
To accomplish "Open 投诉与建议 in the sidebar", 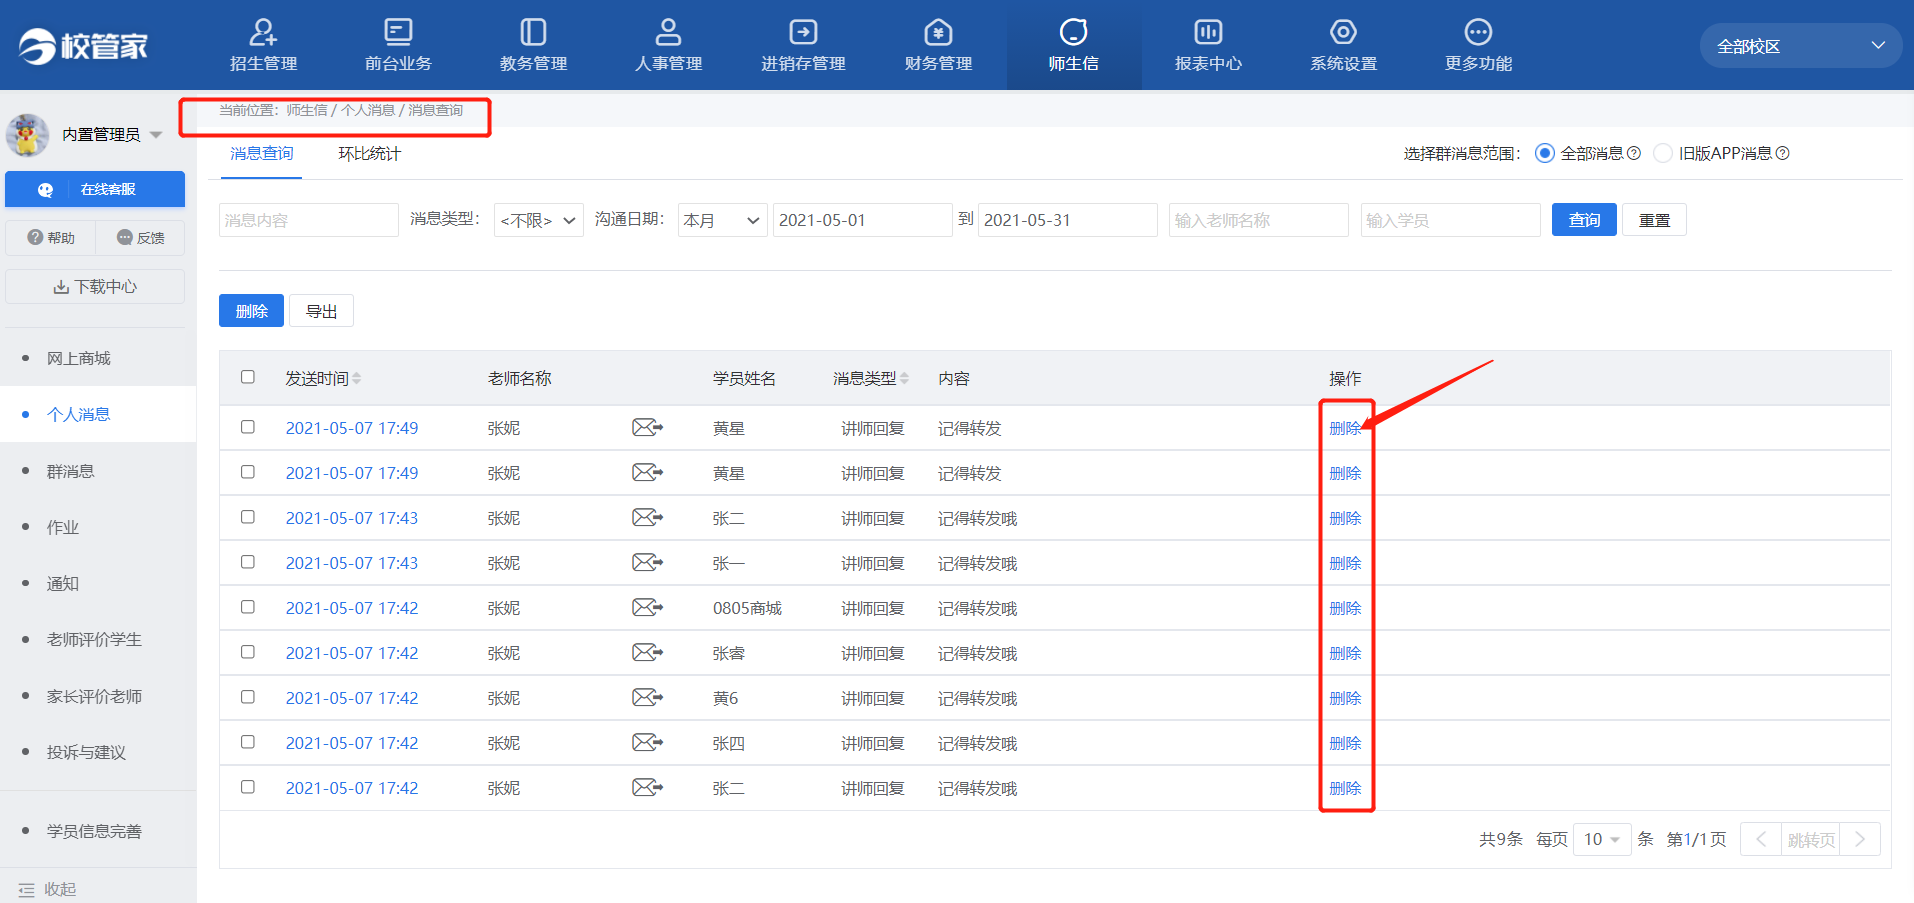I will [86, 752].
